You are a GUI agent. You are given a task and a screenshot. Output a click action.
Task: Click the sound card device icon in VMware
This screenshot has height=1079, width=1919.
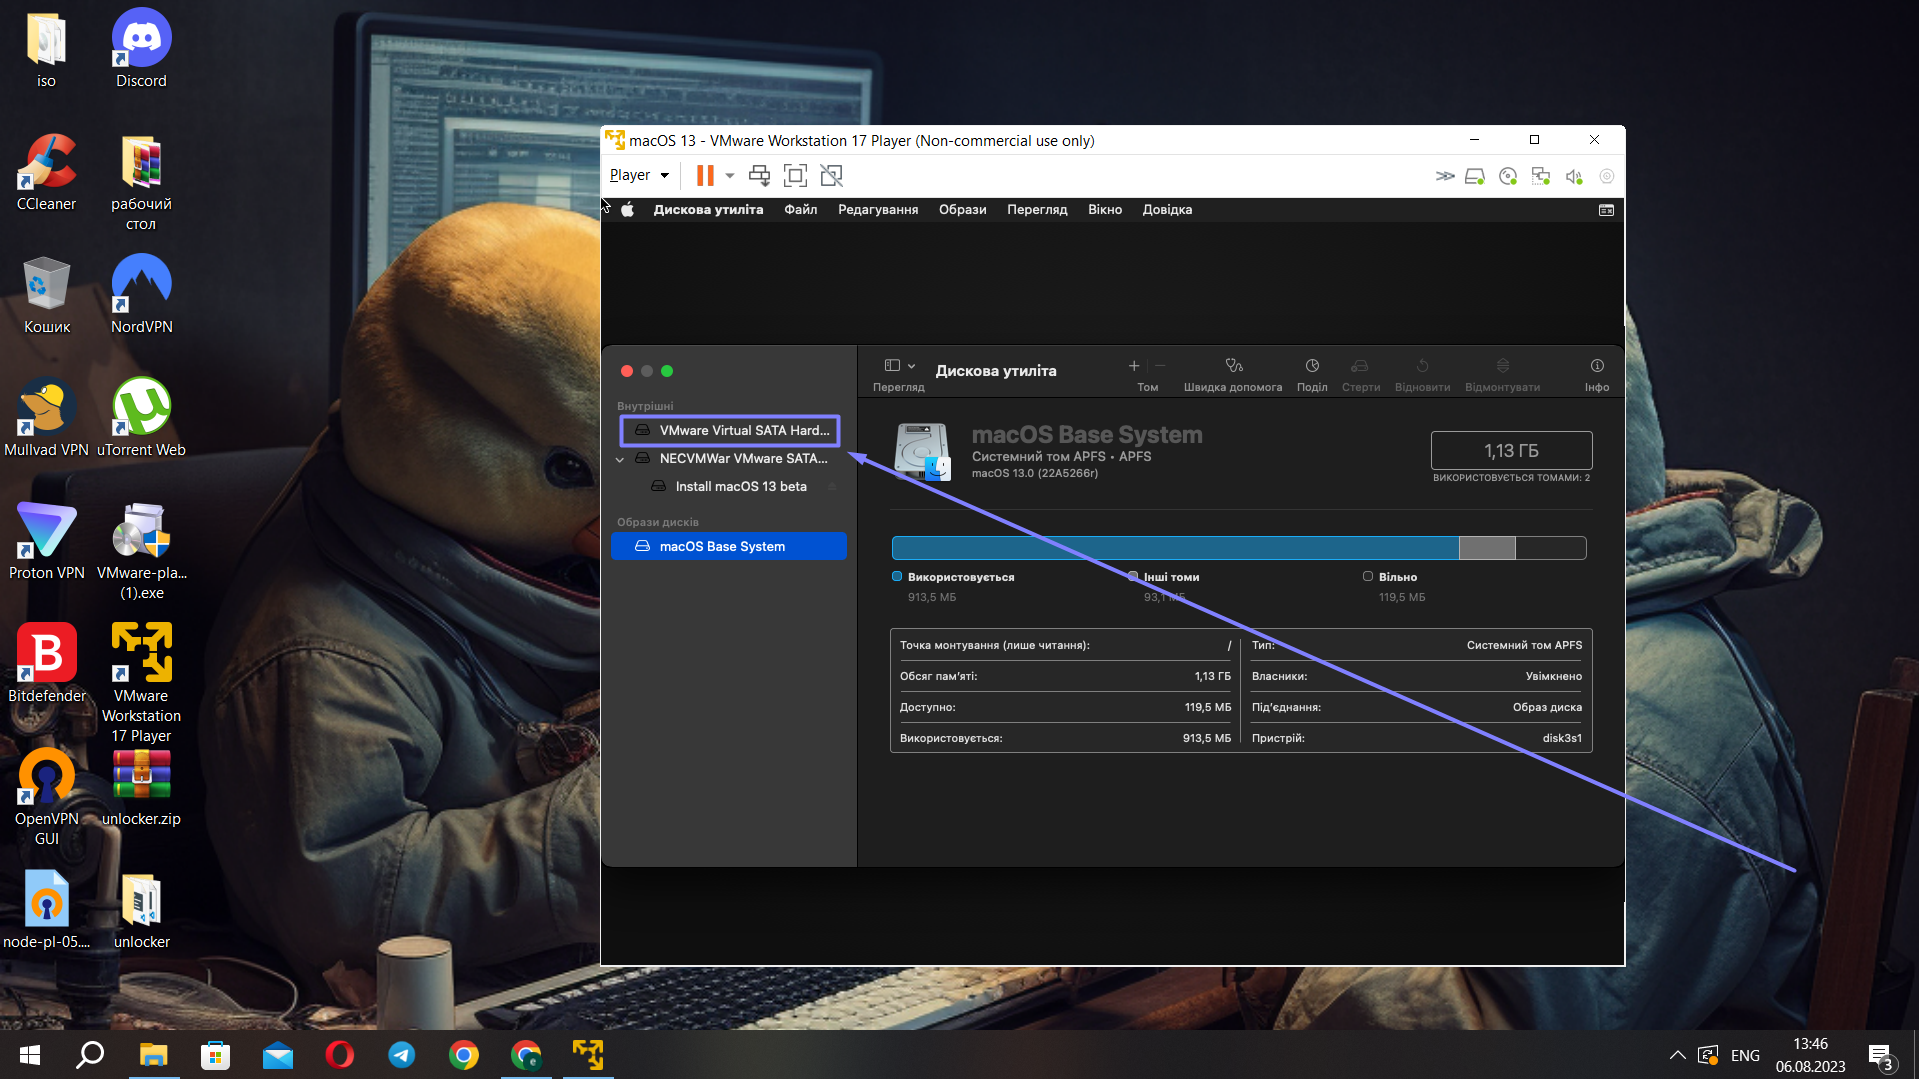click(x=1574, y=176)
